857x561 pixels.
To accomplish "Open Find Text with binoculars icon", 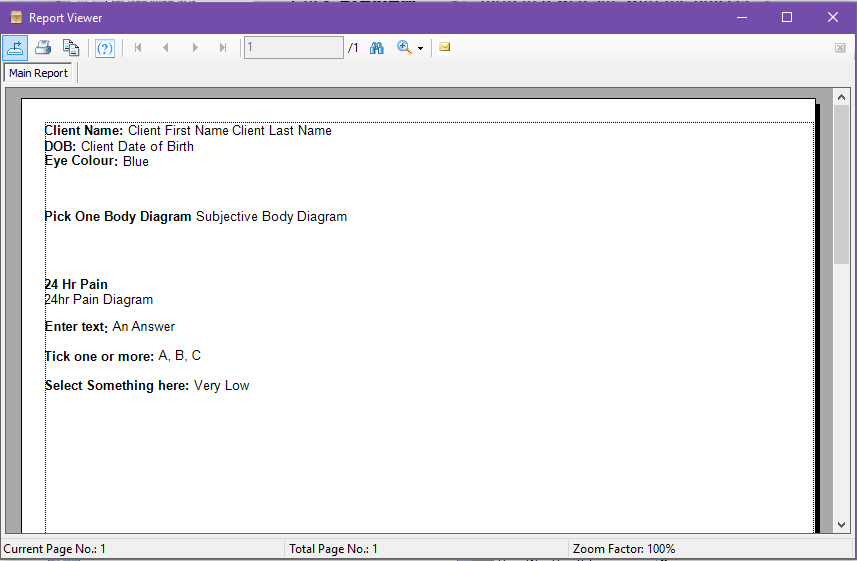I will click(x=377, y=47).
